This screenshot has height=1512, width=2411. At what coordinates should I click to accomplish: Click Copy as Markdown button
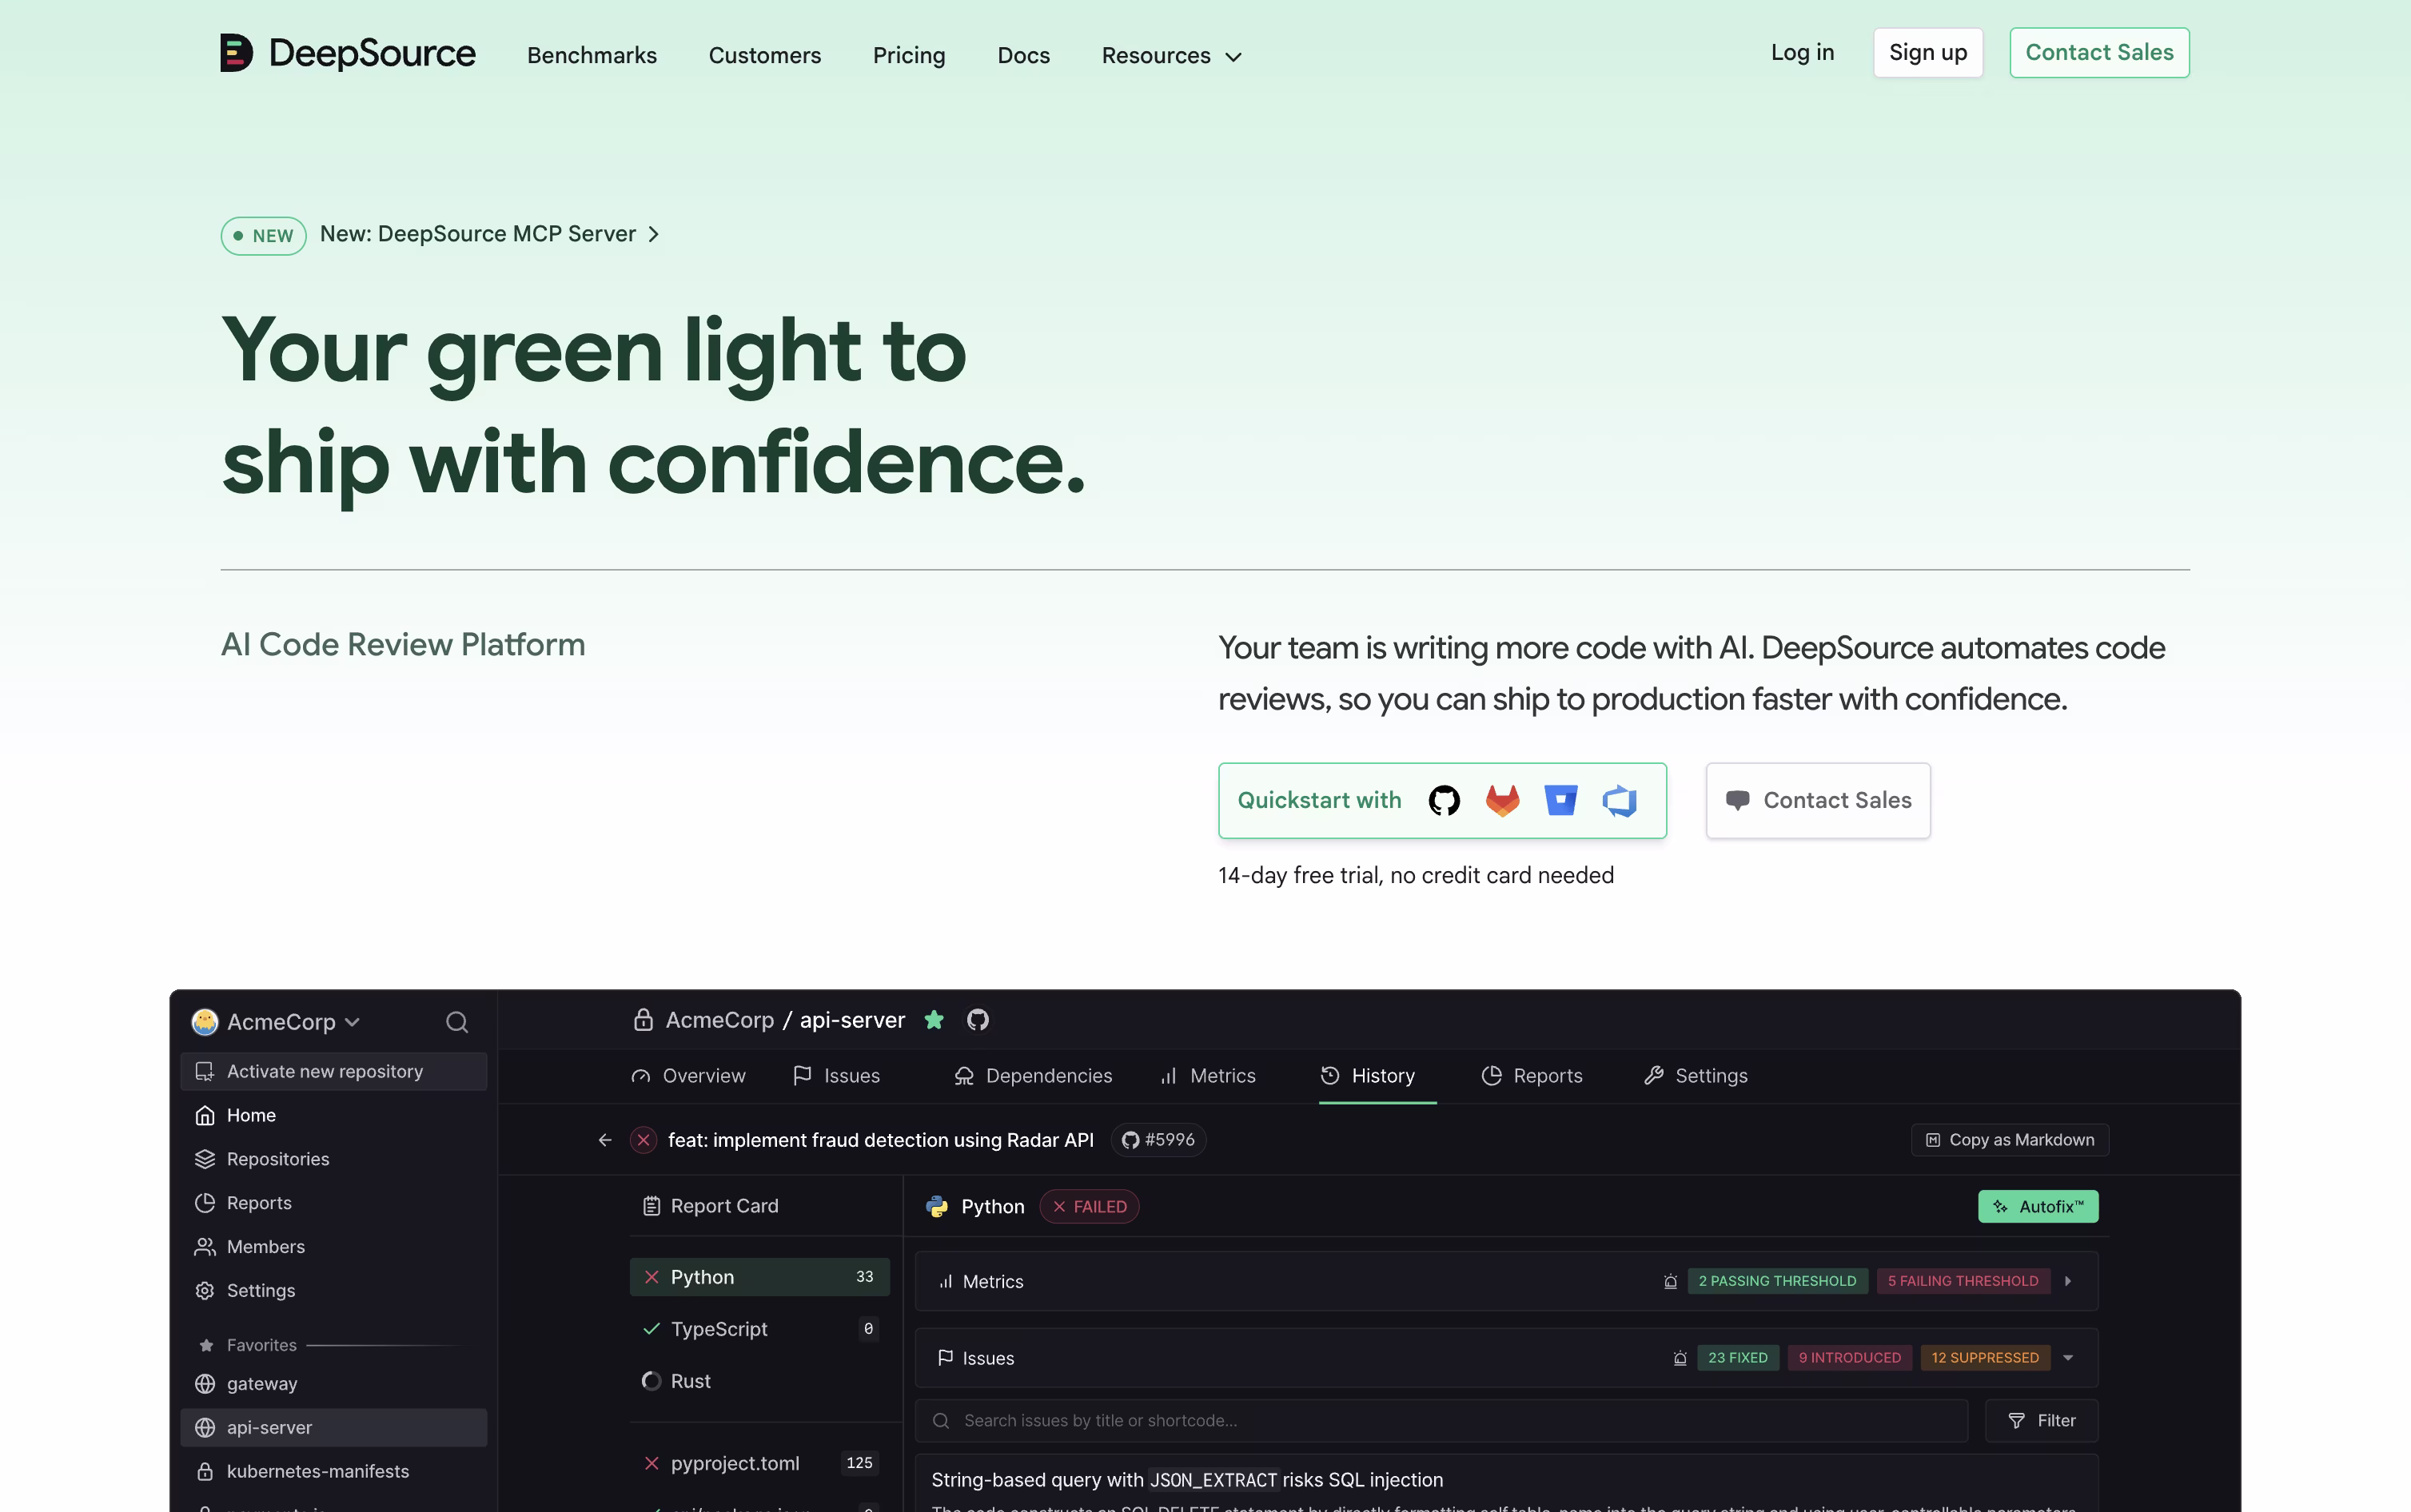pyautogui.click(x=2010, y=1140)
